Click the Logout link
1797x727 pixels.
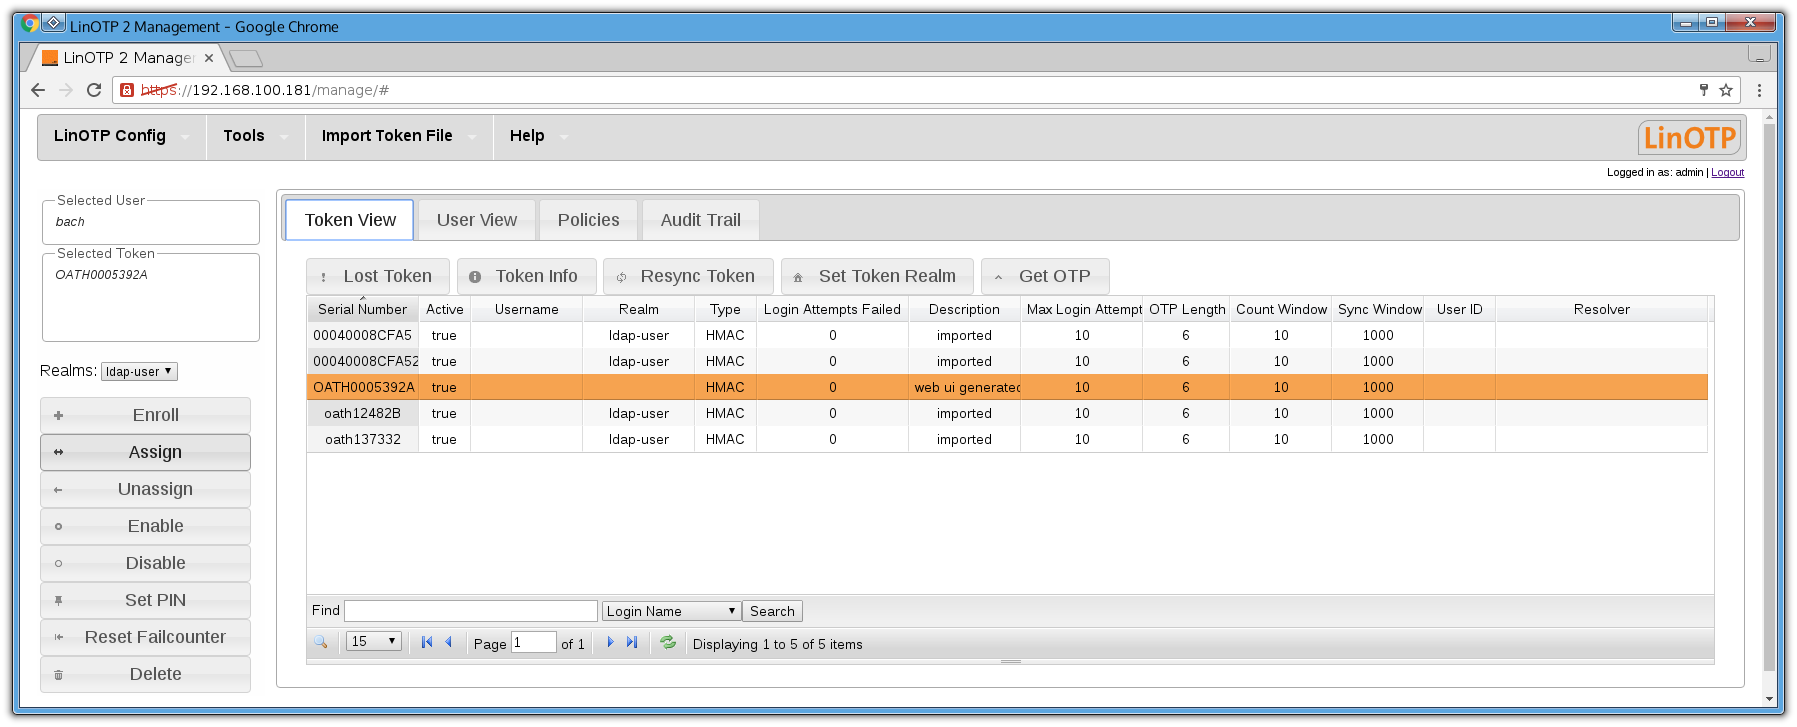pyautogui.click(x=1727, y=172)
